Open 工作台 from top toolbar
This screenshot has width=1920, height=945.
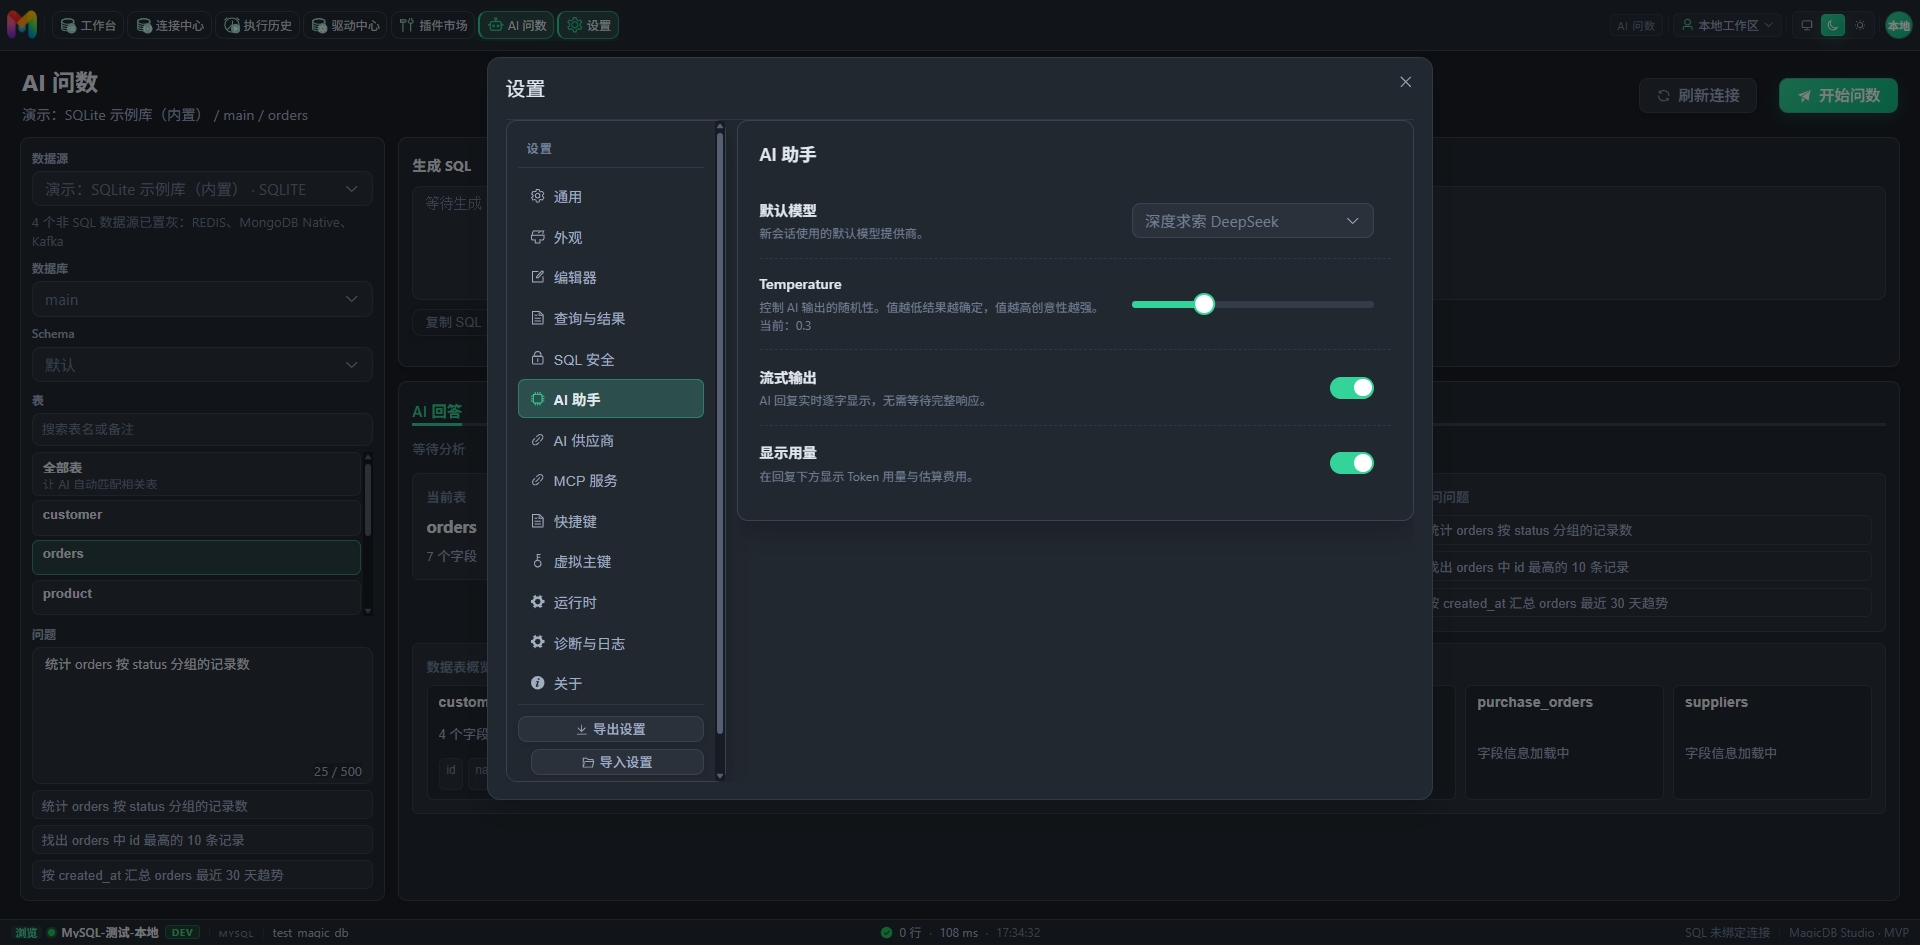[x=88, y=25]
